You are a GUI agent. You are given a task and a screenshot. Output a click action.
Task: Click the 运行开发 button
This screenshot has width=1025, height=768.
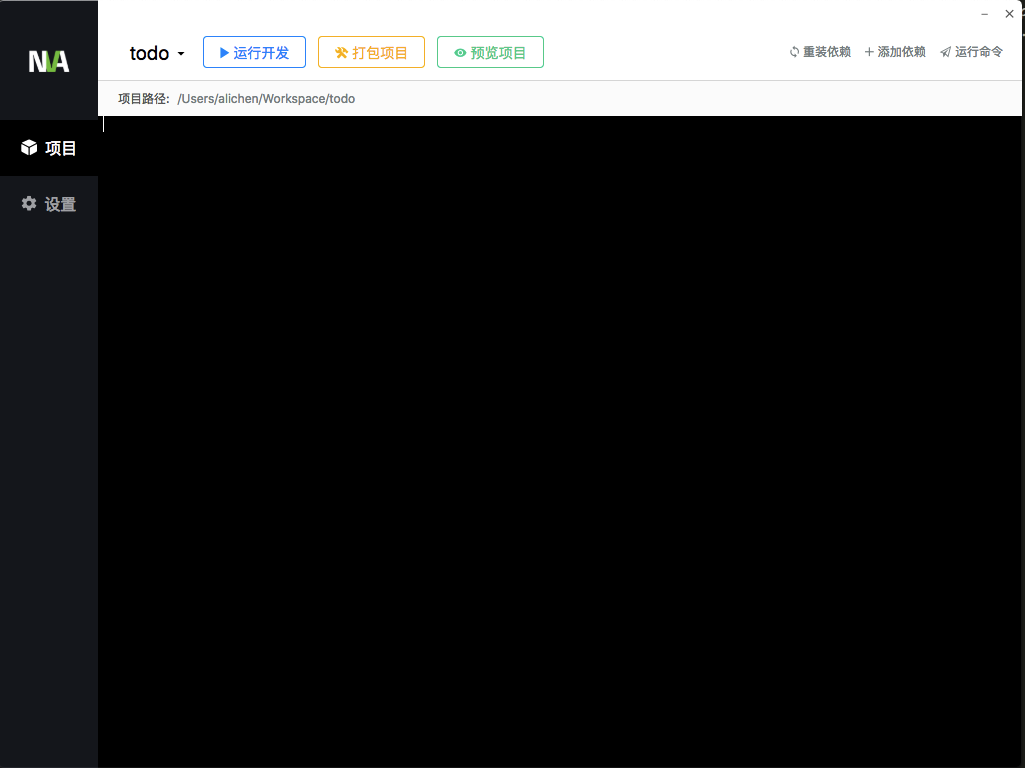[x=254, y=52]
